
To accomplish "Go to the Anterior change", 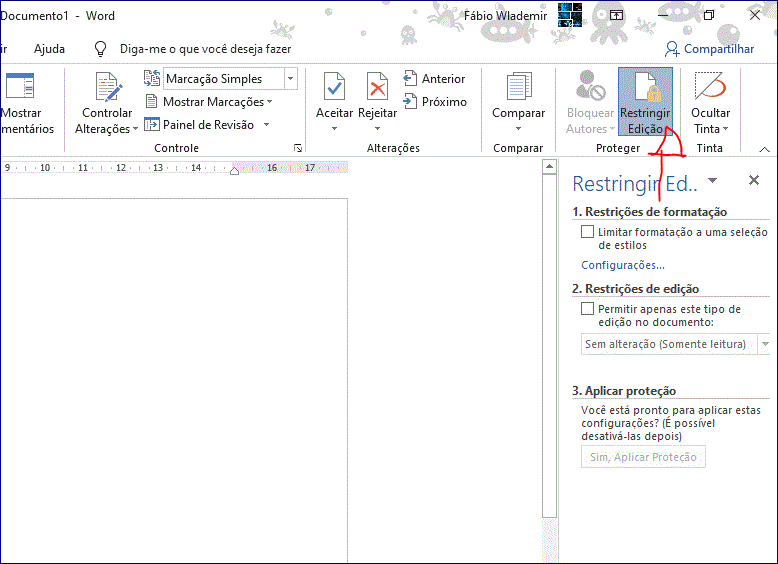I will 434,78.
